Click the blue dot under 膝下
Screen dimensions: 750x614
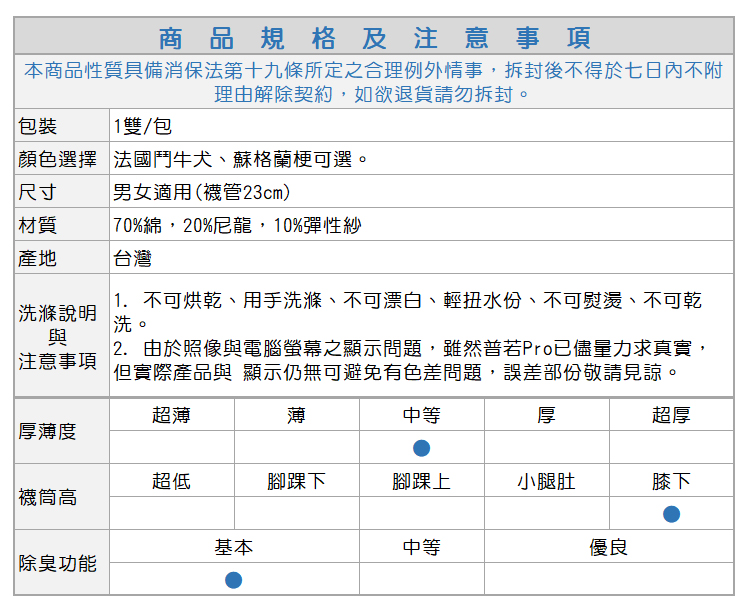[x=671, y=514]
